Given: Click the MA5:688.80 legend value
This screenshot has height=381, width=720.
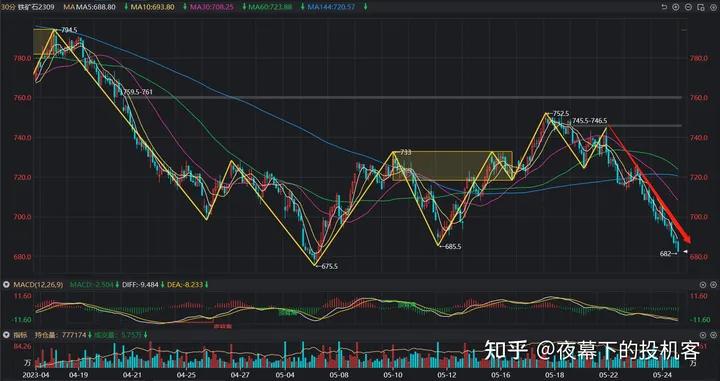Looking at the screenshot, I should (96, 7).
